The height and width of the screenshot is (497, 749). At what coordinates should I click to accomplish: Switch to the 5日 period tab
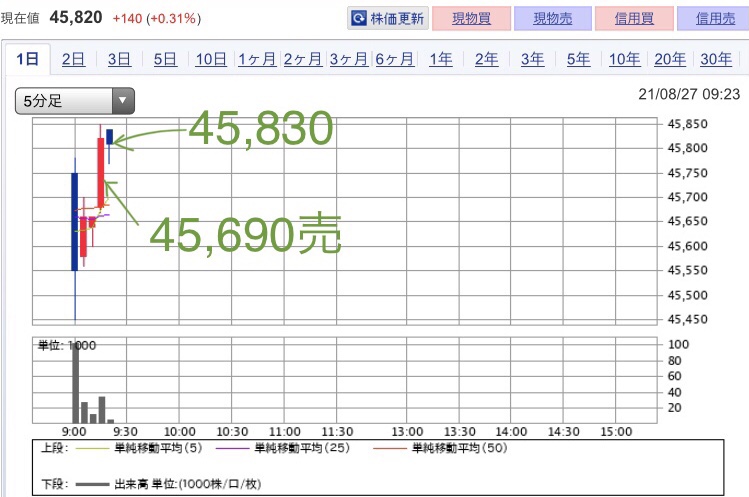pos(165,59)
